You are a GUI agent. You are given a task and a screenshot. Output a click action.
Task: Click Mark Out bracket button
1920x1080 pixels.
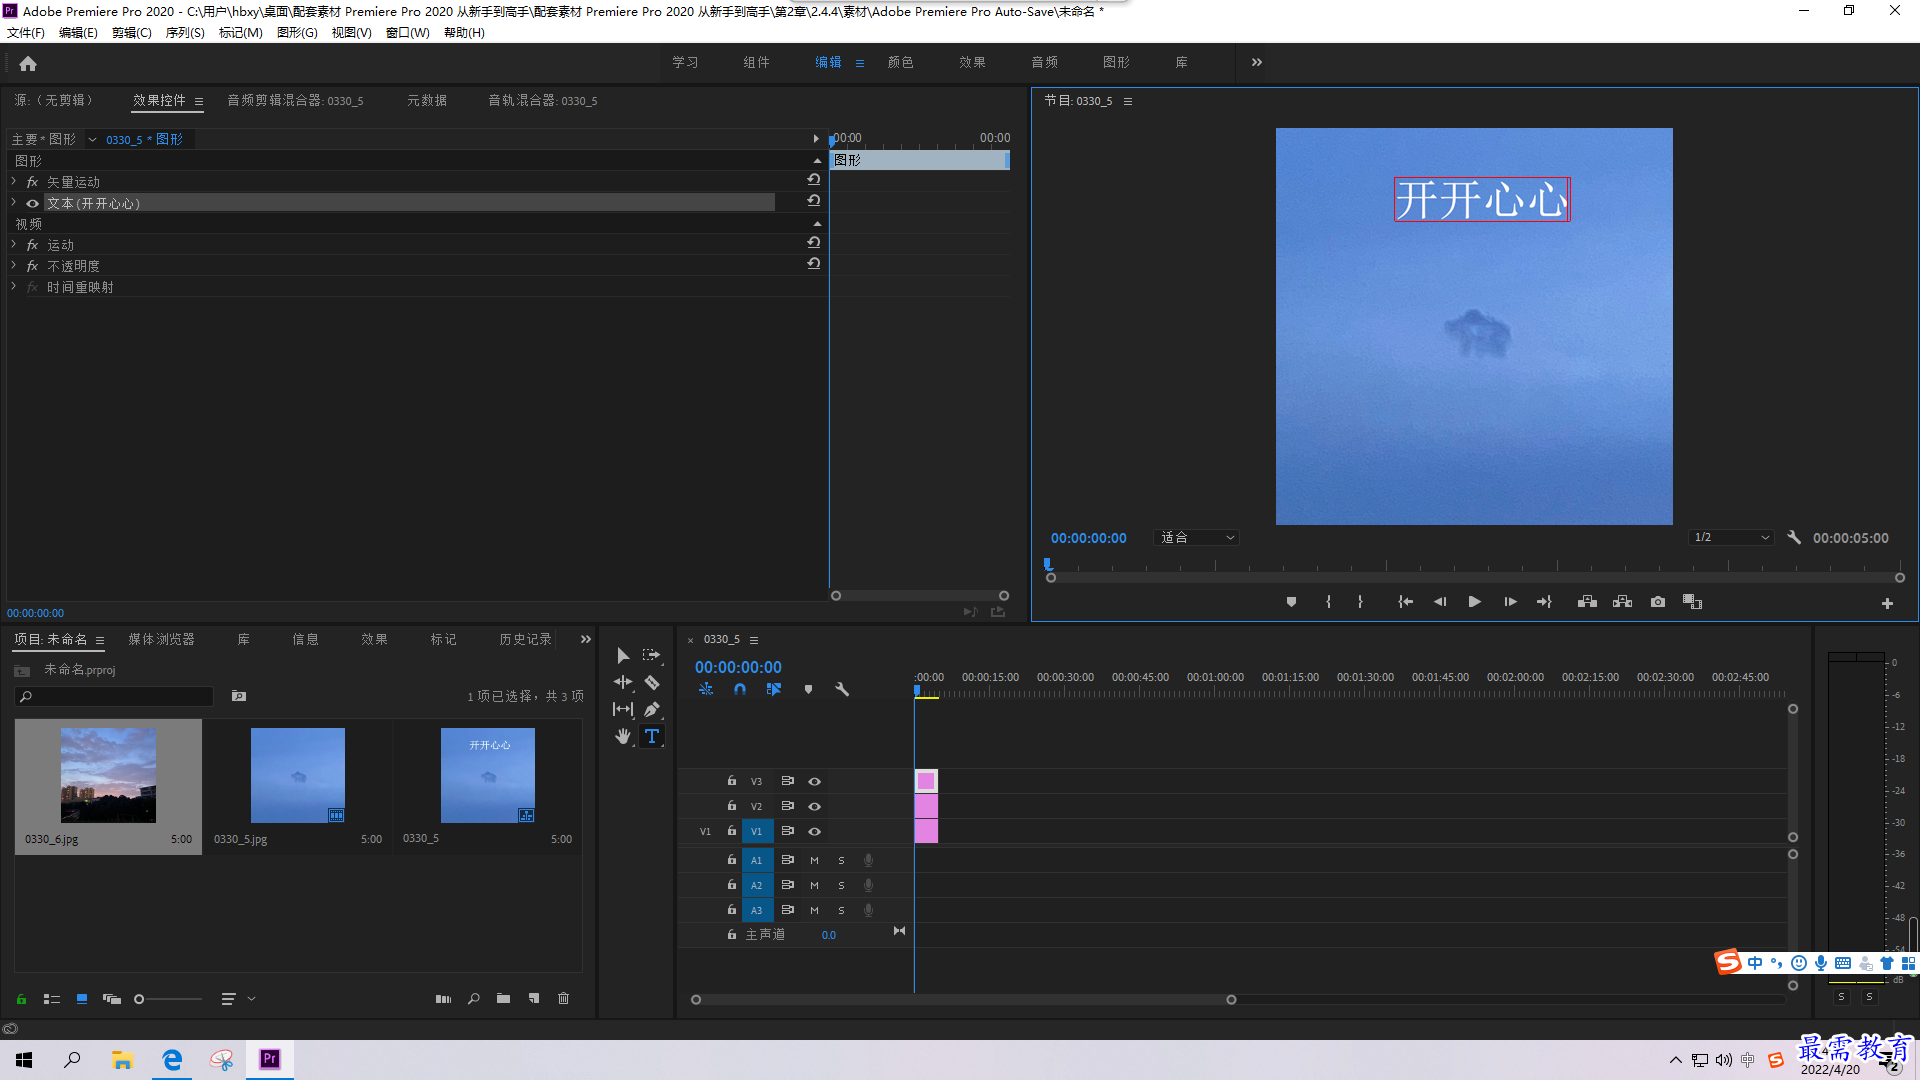pos(1360,602)
